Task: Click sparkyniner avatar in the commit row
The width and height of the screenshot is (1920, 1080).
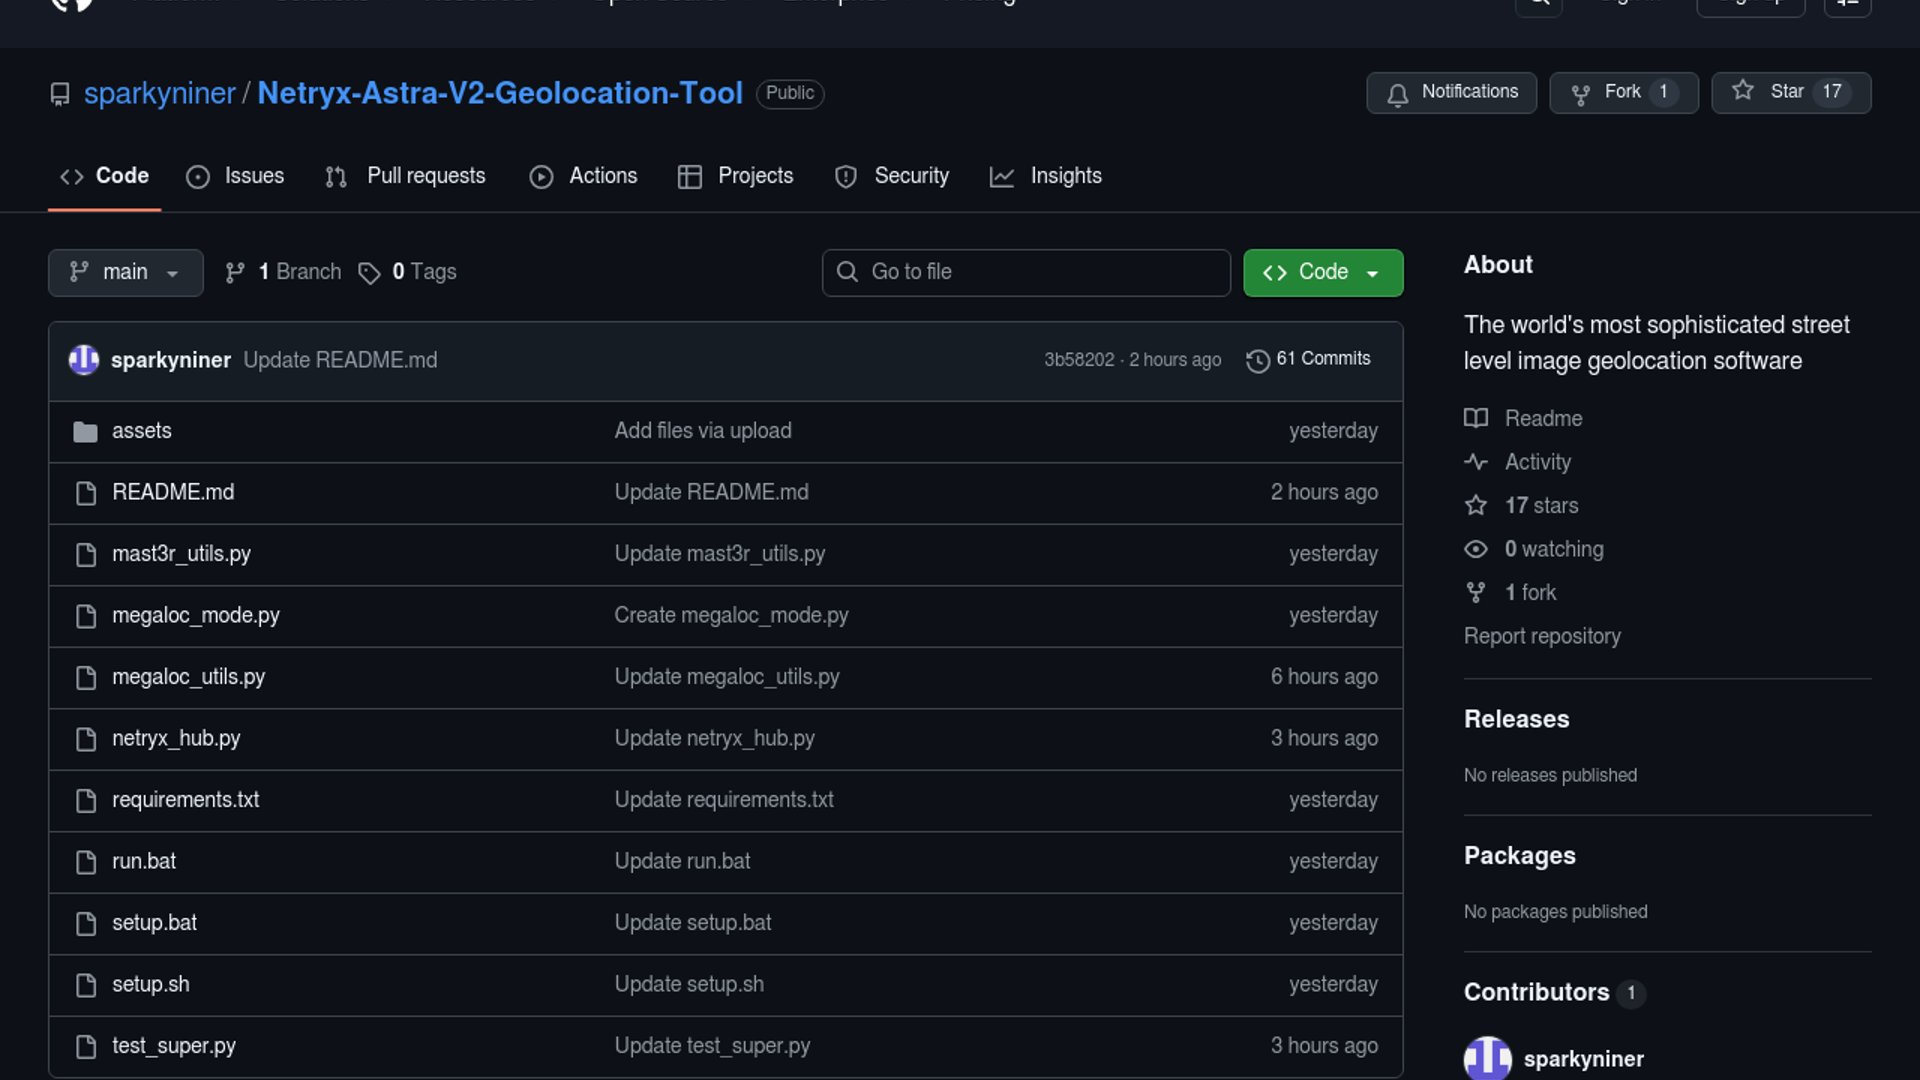Action: pyautogui.click(x=83, y=360)
